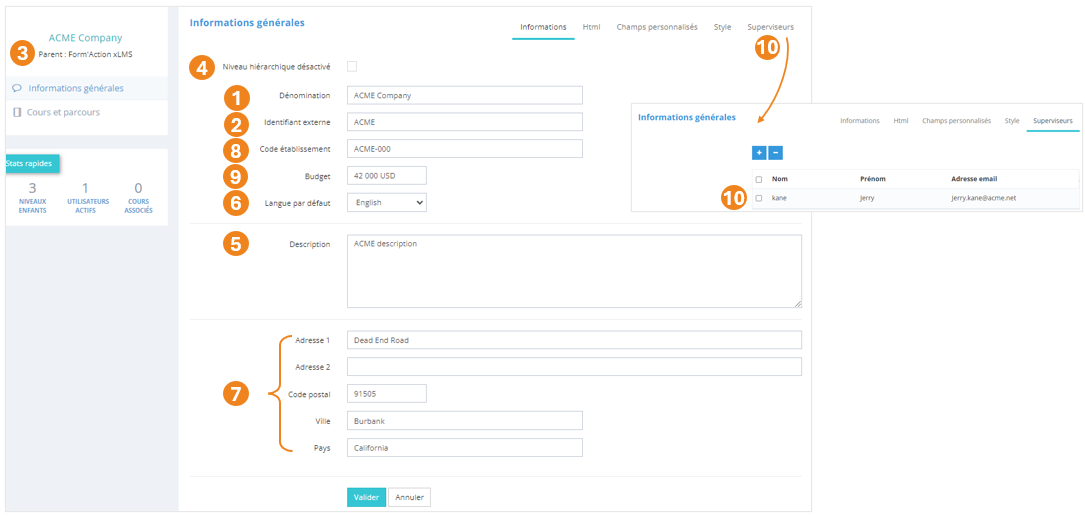Viewport: 1085px width, 516px height.
Task: Tick the select-all checkbox in Nom header
Action: pyautogui.click(x=759, y=180)
